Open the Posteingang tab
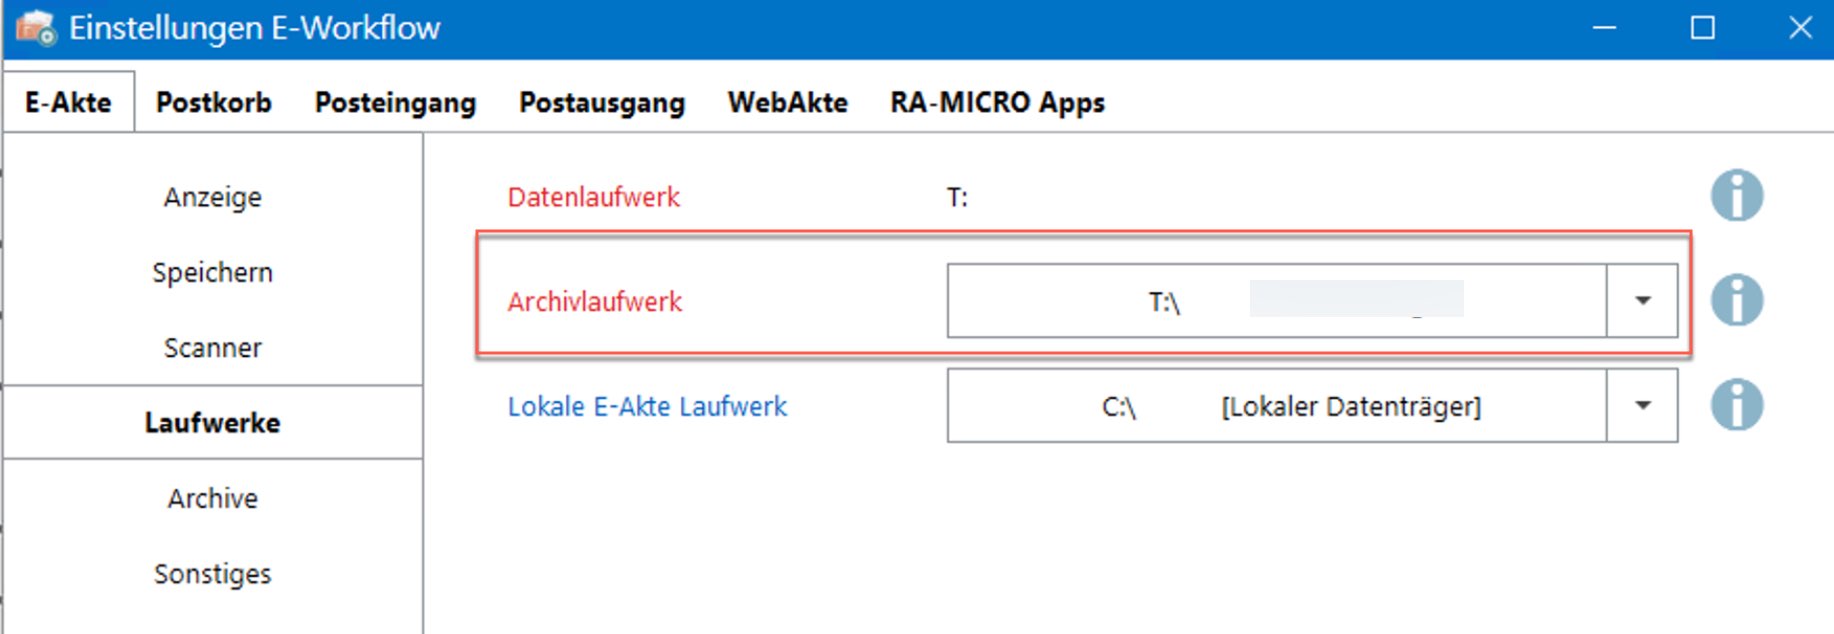This screenshot has width=1834, height=634. (395, 102)
